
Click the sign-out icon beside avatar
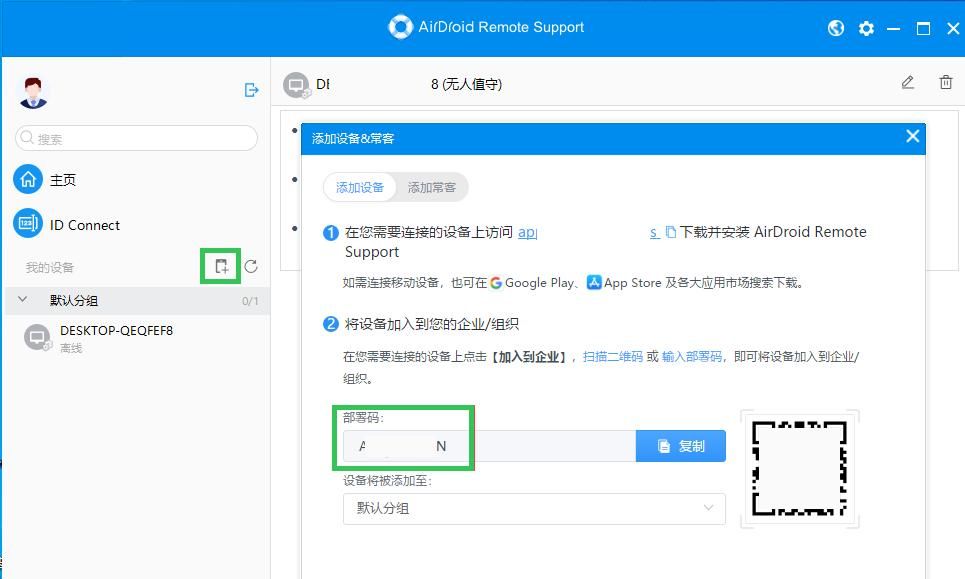coord(251,90)
